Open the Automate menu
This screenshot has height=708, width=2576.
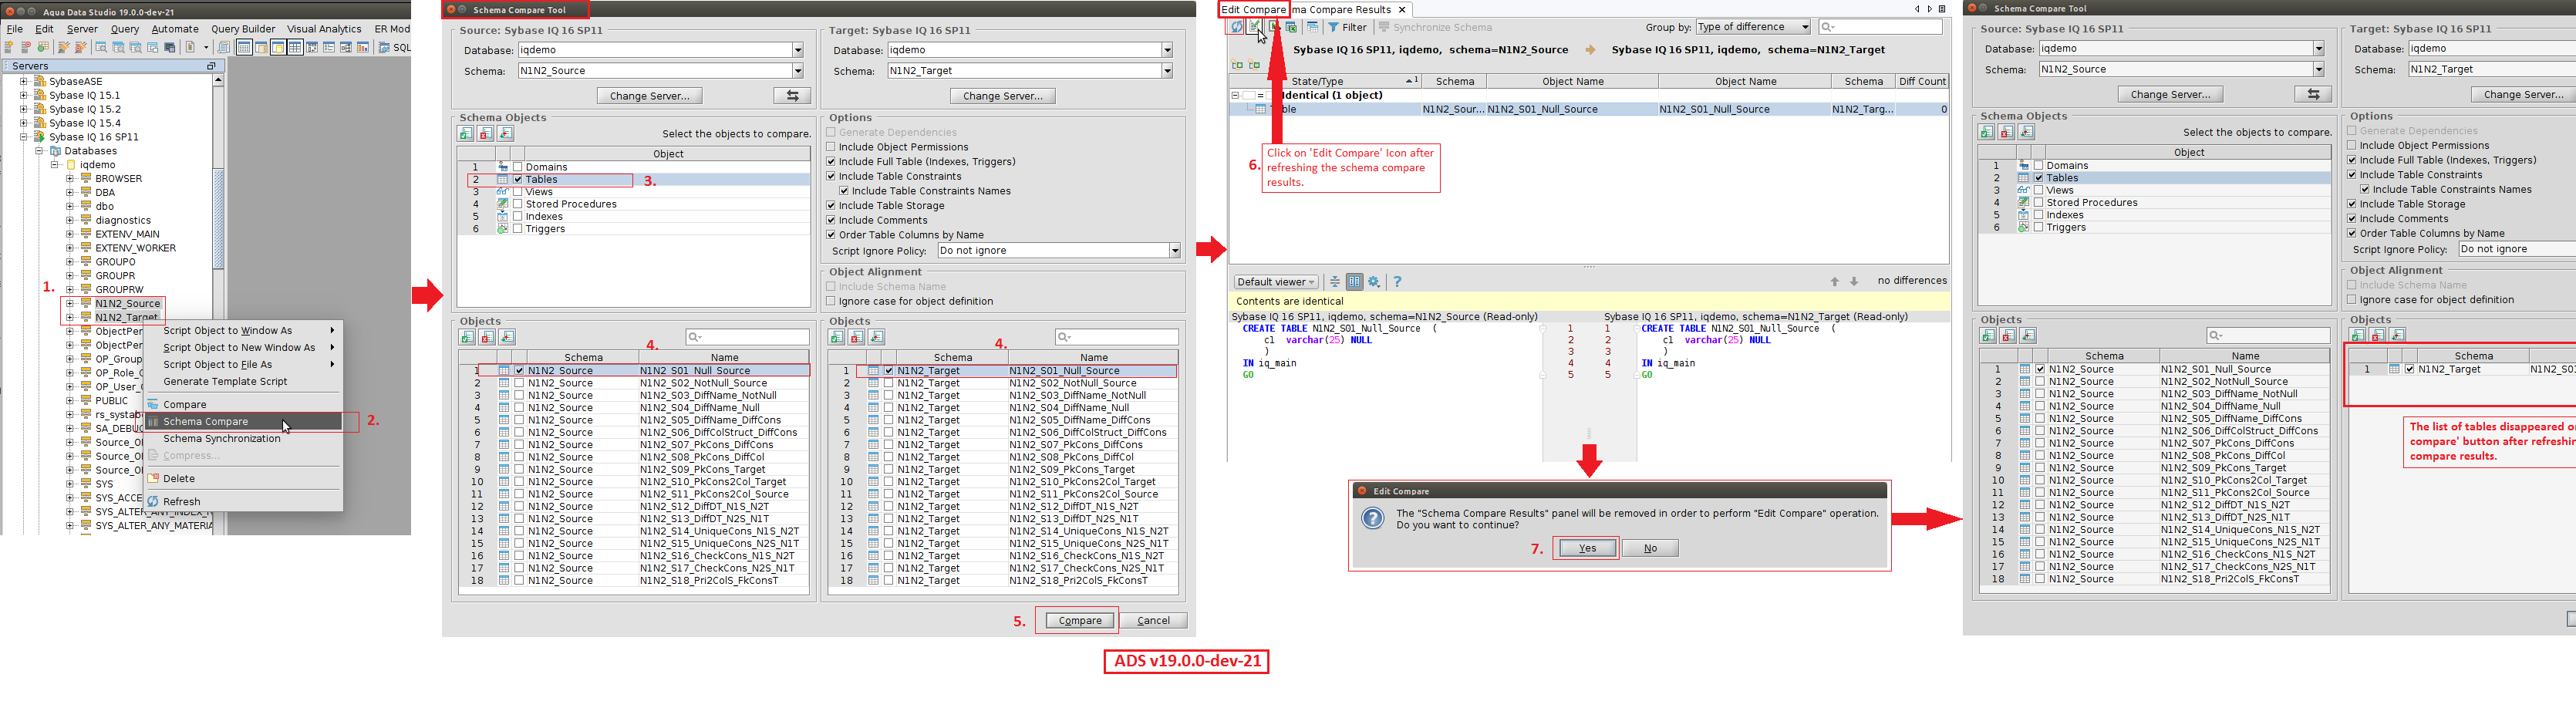175,29
